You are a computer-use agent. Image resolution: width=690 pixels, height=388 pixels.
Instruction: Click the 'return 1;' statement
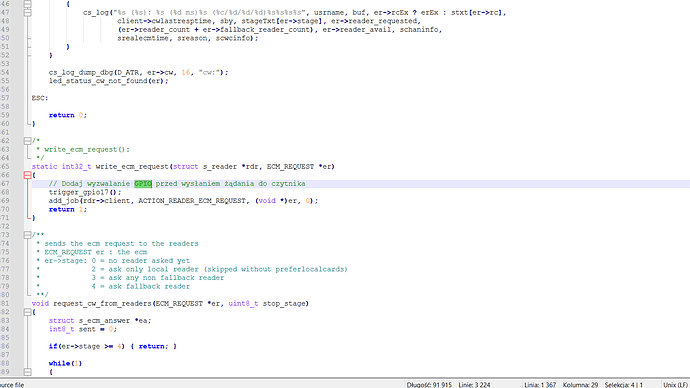coord(68,209)
